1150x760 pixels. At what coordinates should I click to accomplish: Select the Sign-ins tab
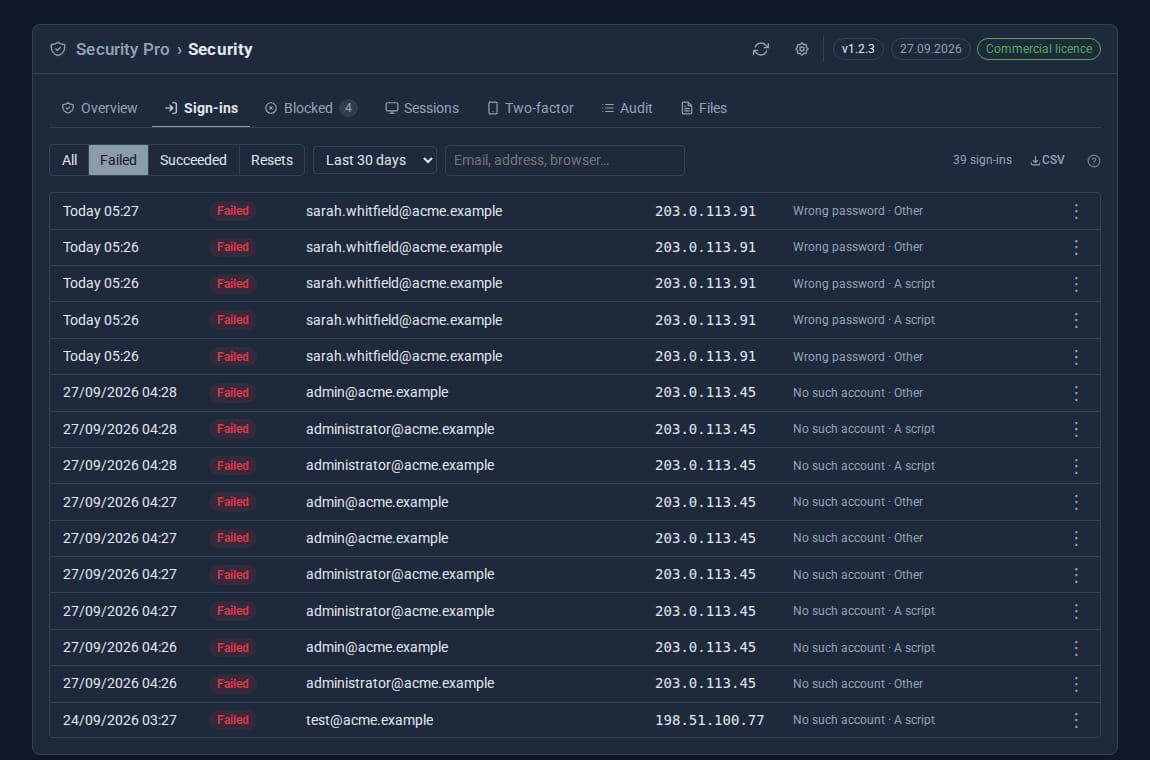pos(201,108)
